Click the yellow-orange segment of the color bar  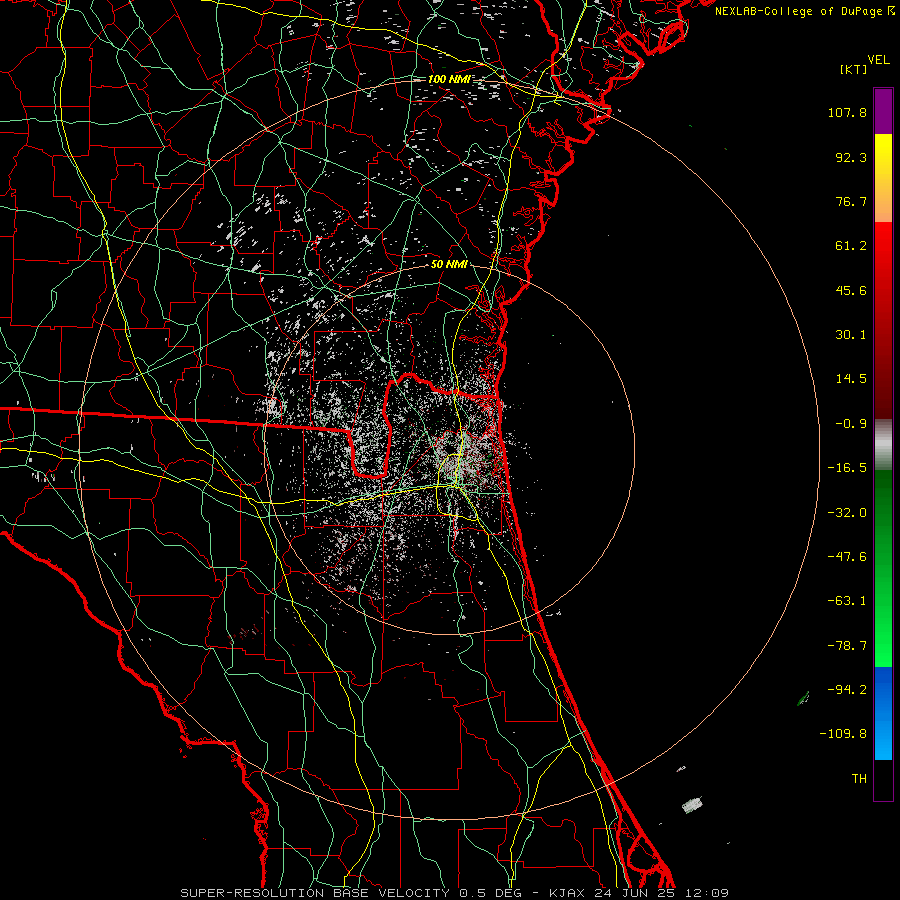[883, 178]
